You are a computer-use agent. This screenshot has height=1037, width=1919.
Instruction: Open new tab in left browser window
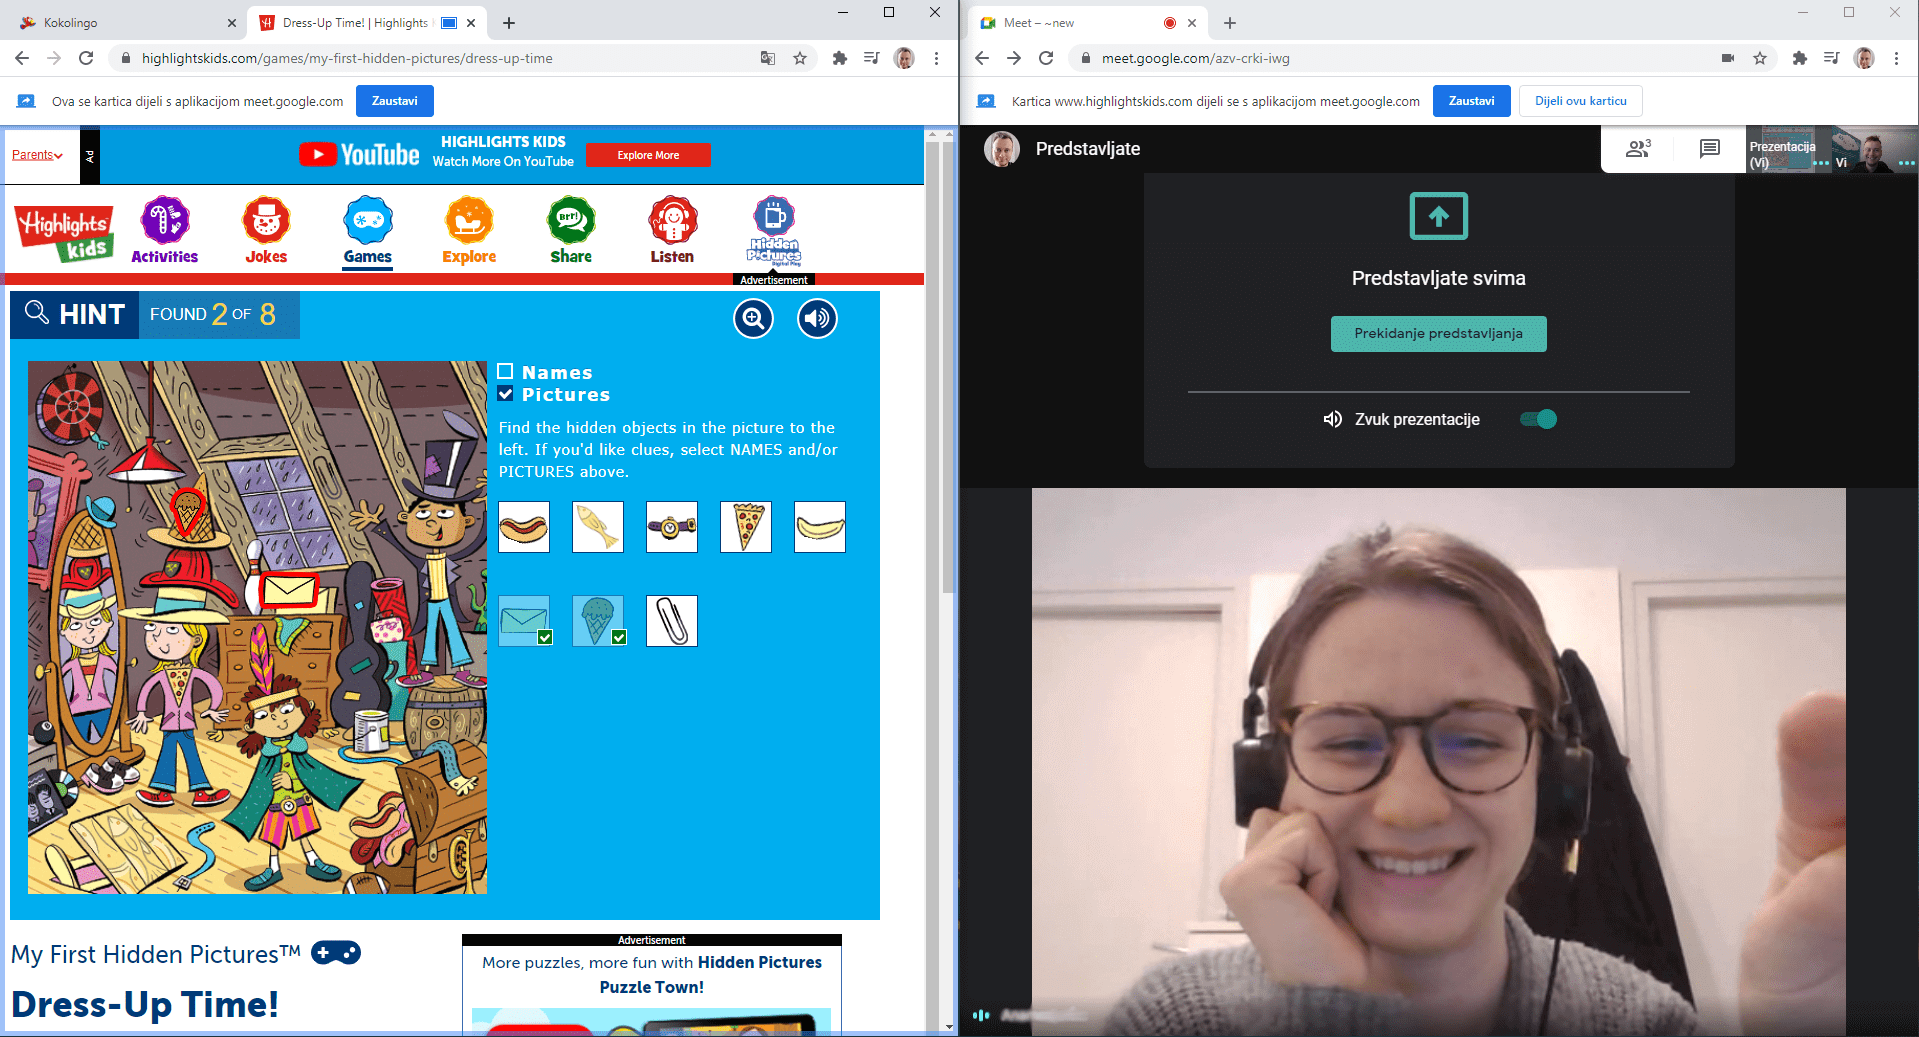509,23
